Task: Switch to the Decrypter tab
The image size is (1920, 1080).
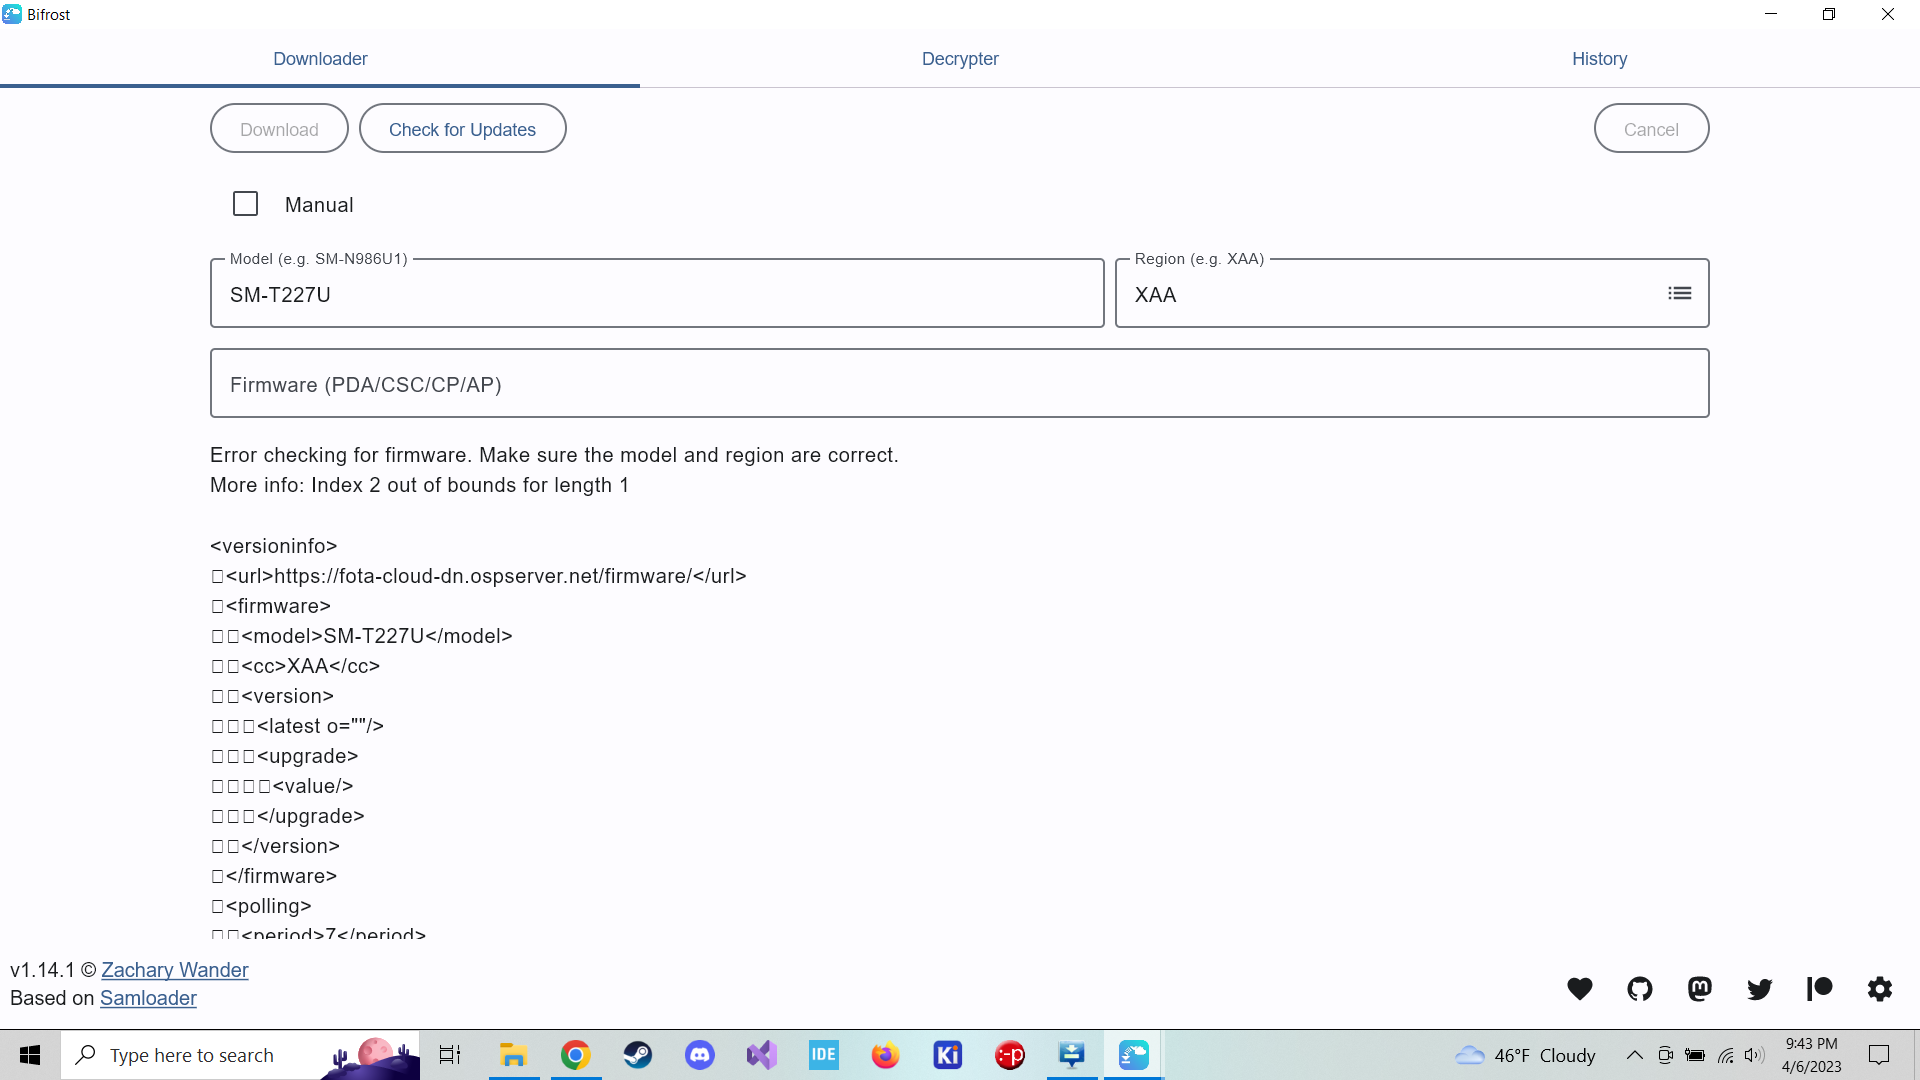Action: point(960,59)
